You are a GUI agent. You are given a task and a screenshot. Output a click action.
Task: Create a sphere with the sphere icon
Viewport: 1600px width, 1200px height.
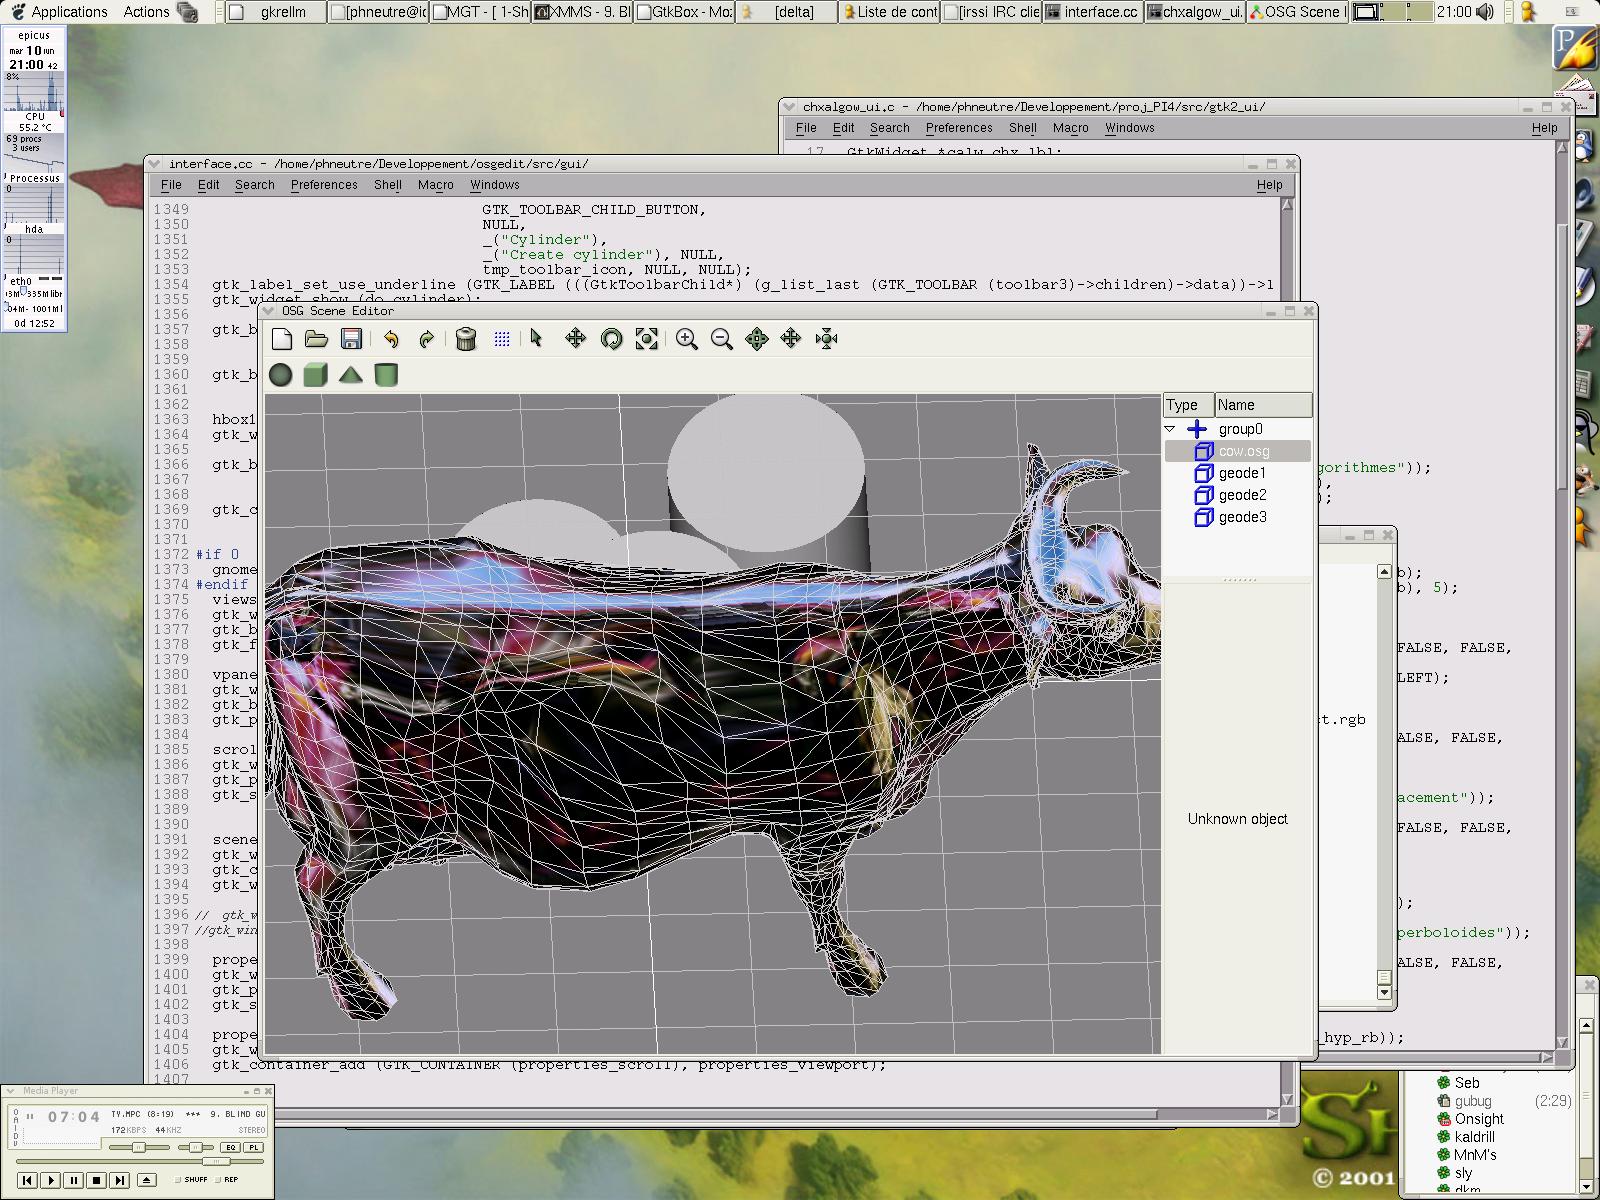[x=281, y=375]
